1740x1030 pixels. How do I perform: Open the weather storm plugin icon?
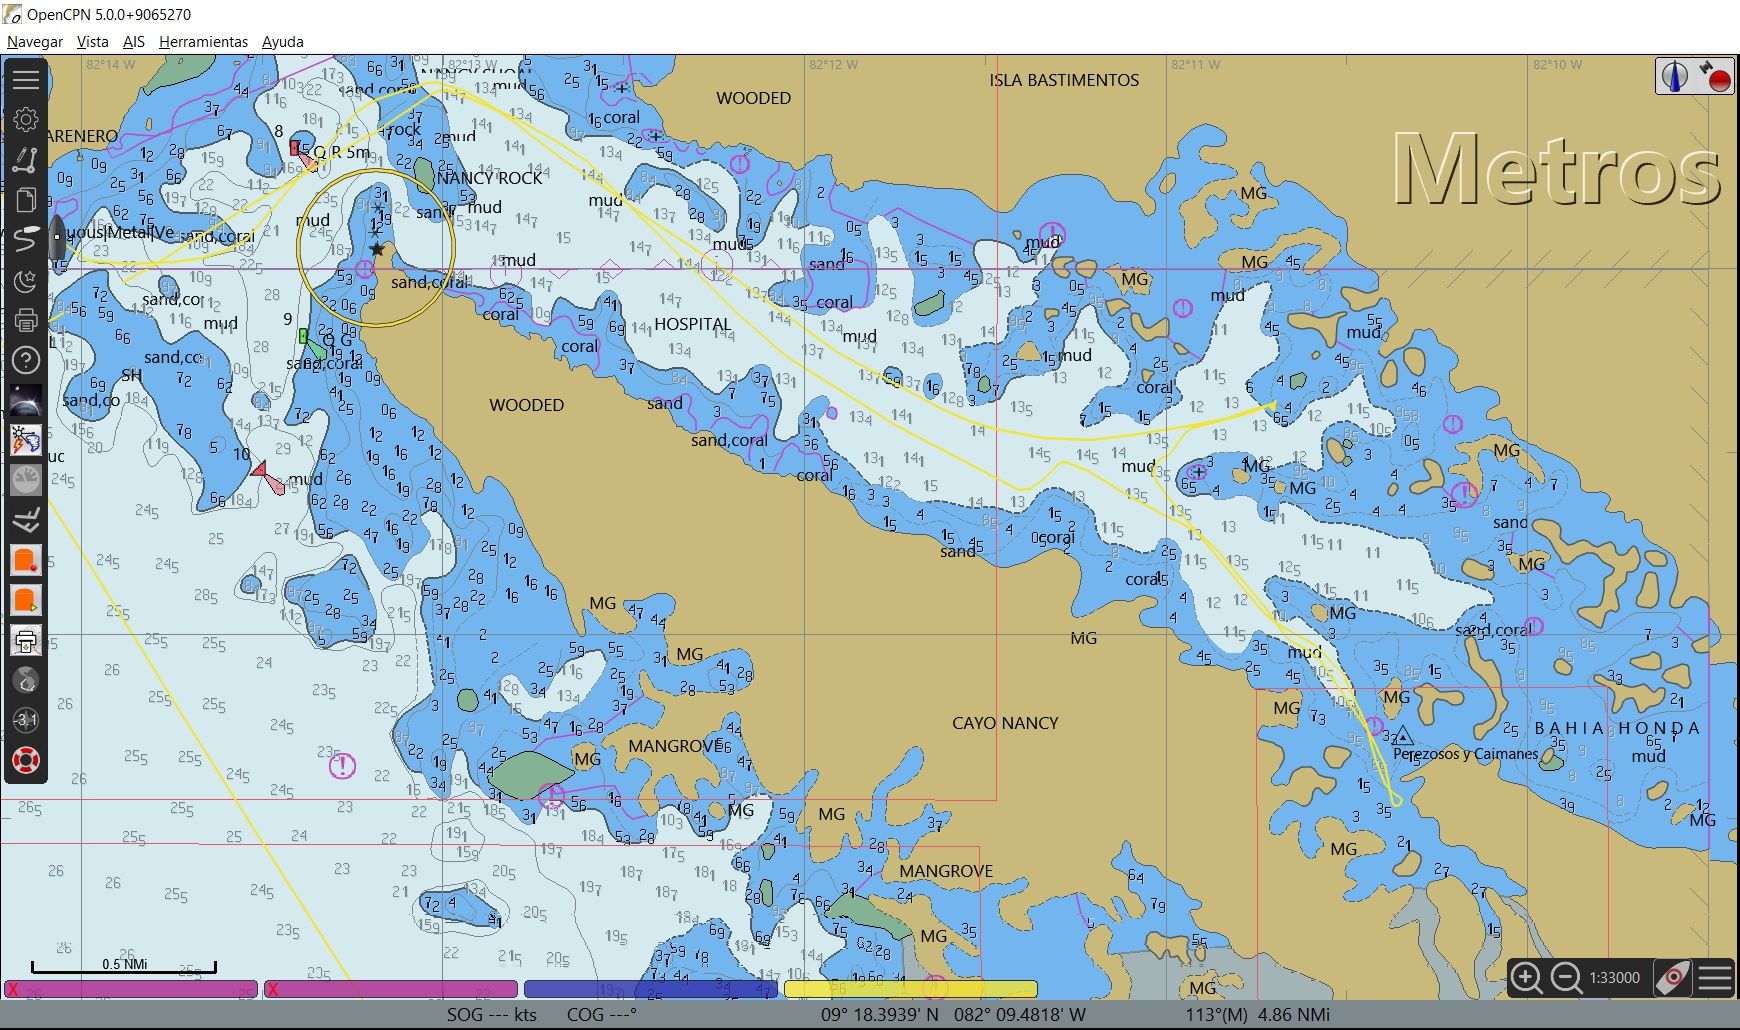(x=26, y=440)
